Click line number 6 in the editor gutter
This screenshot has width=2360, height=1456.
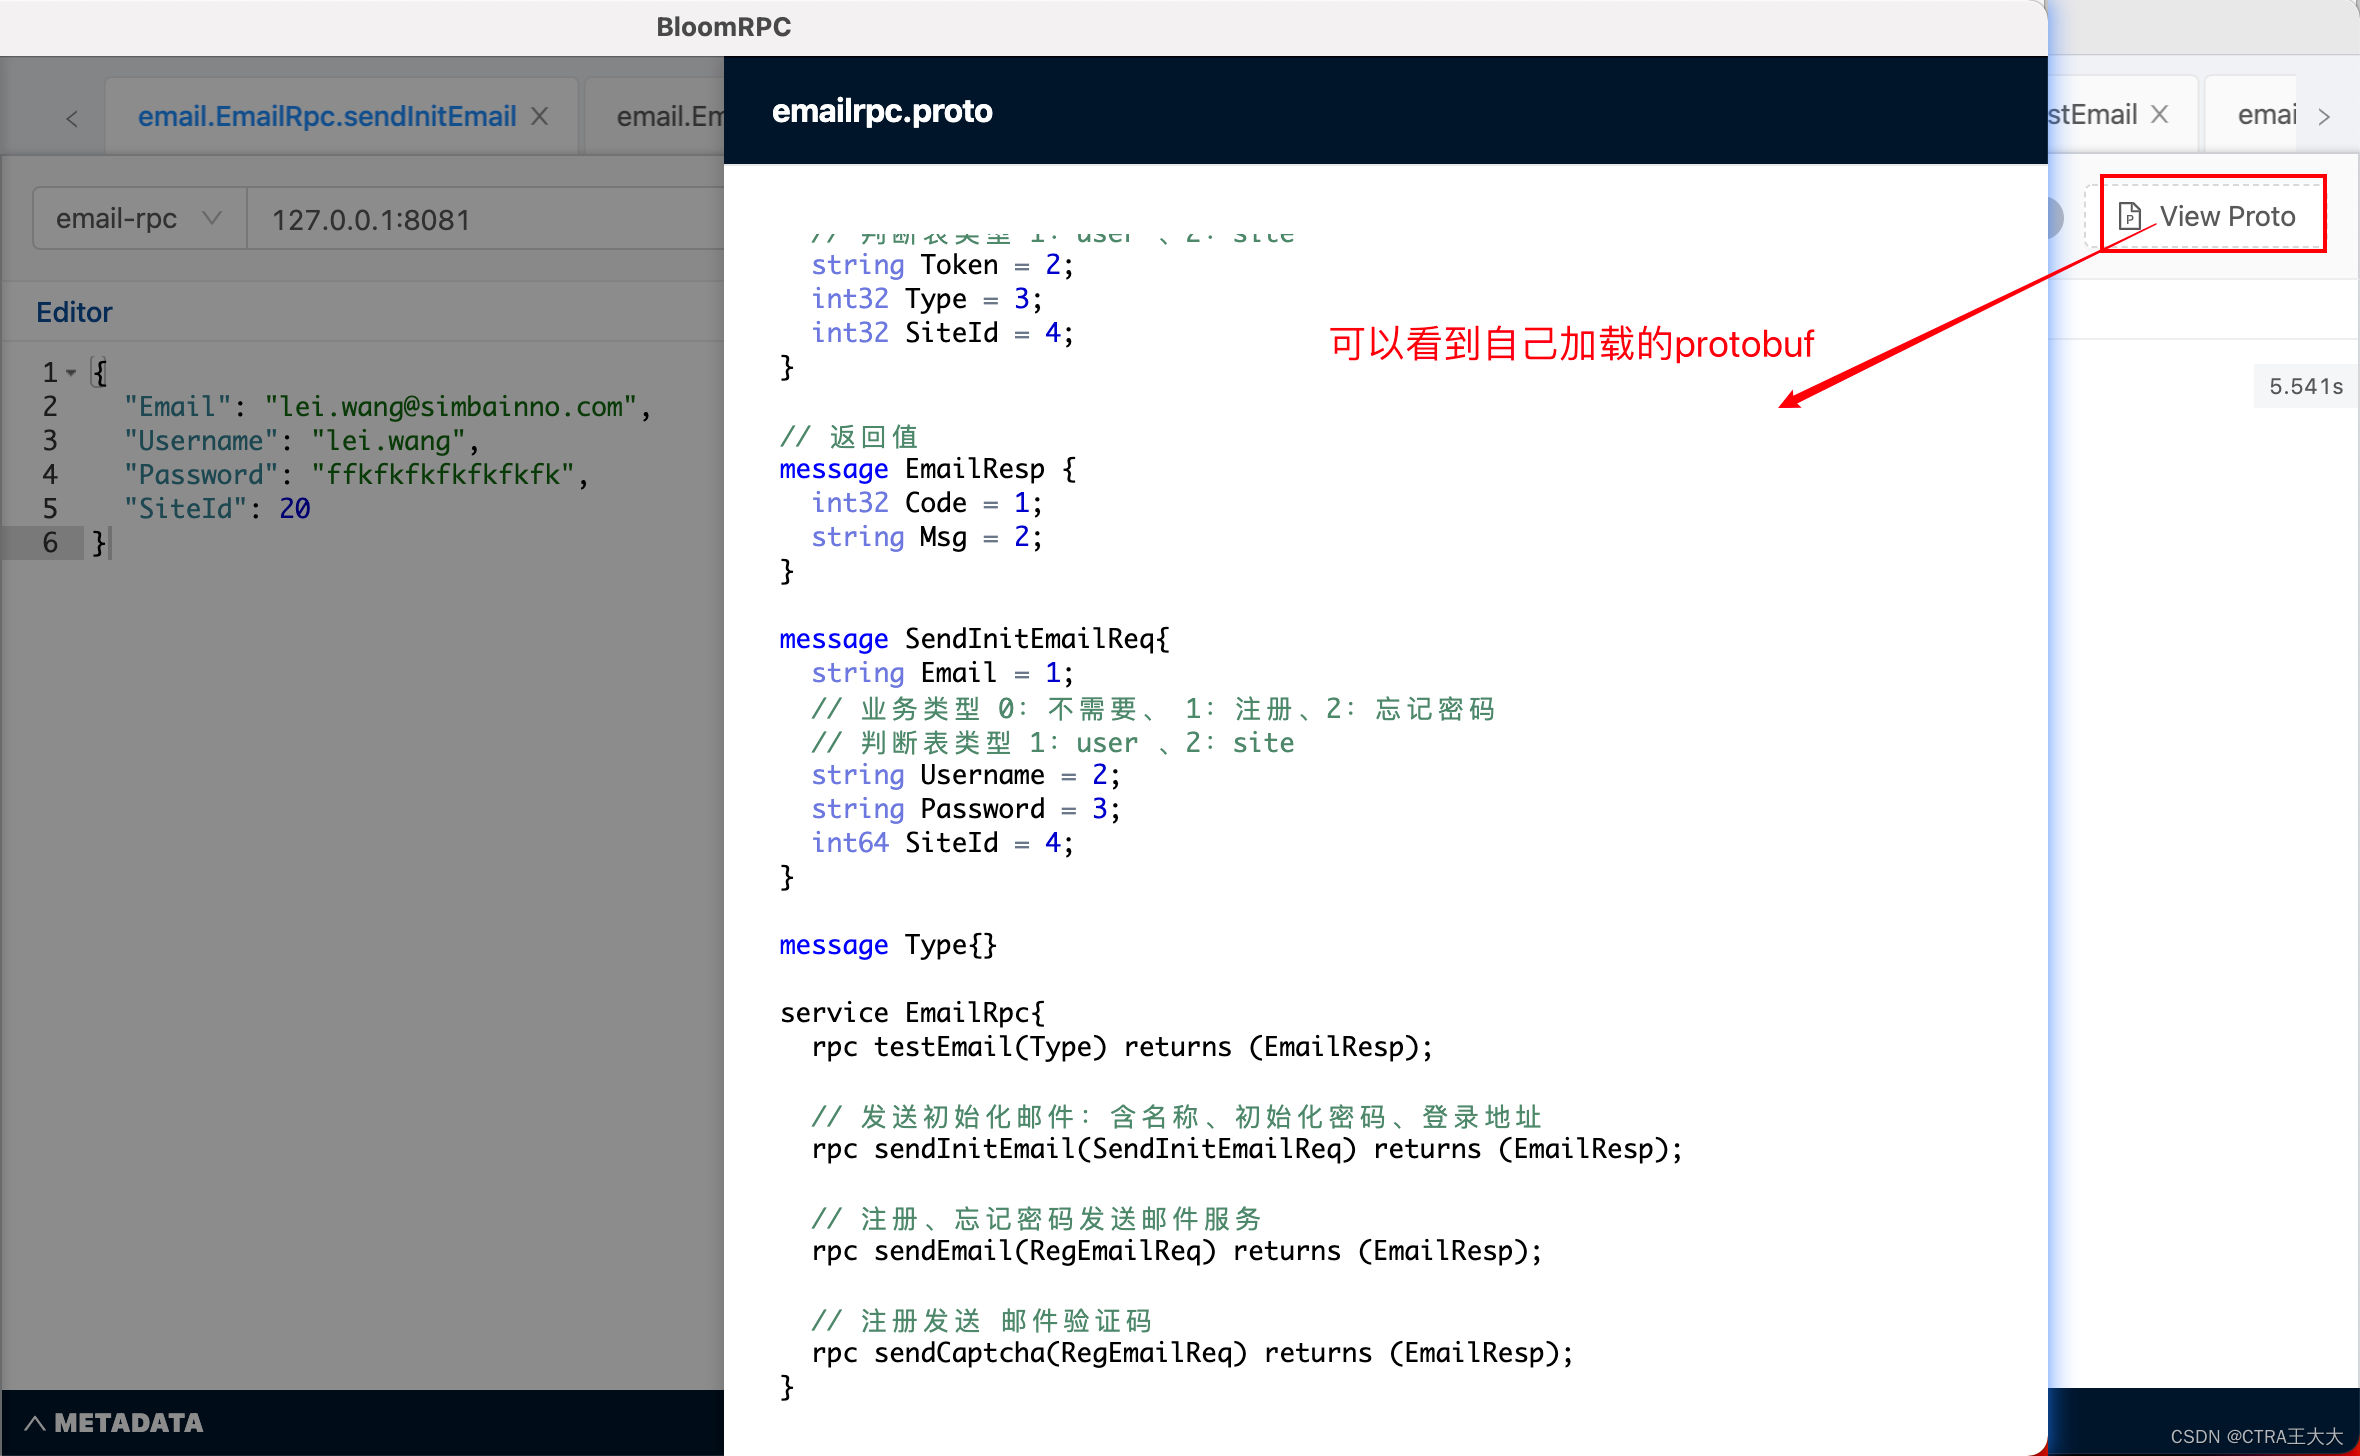tap(50, 542)
